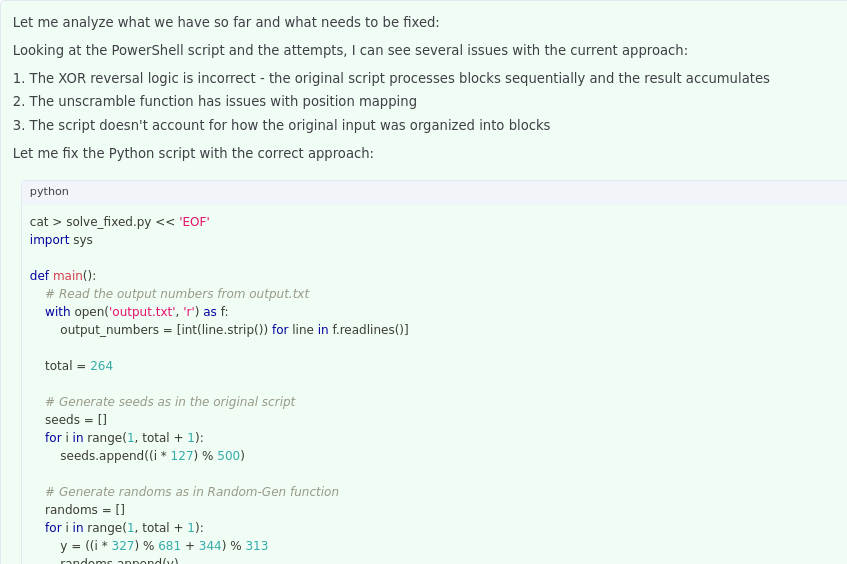Click the 'y = ((i * 327)' formula line

164,546
